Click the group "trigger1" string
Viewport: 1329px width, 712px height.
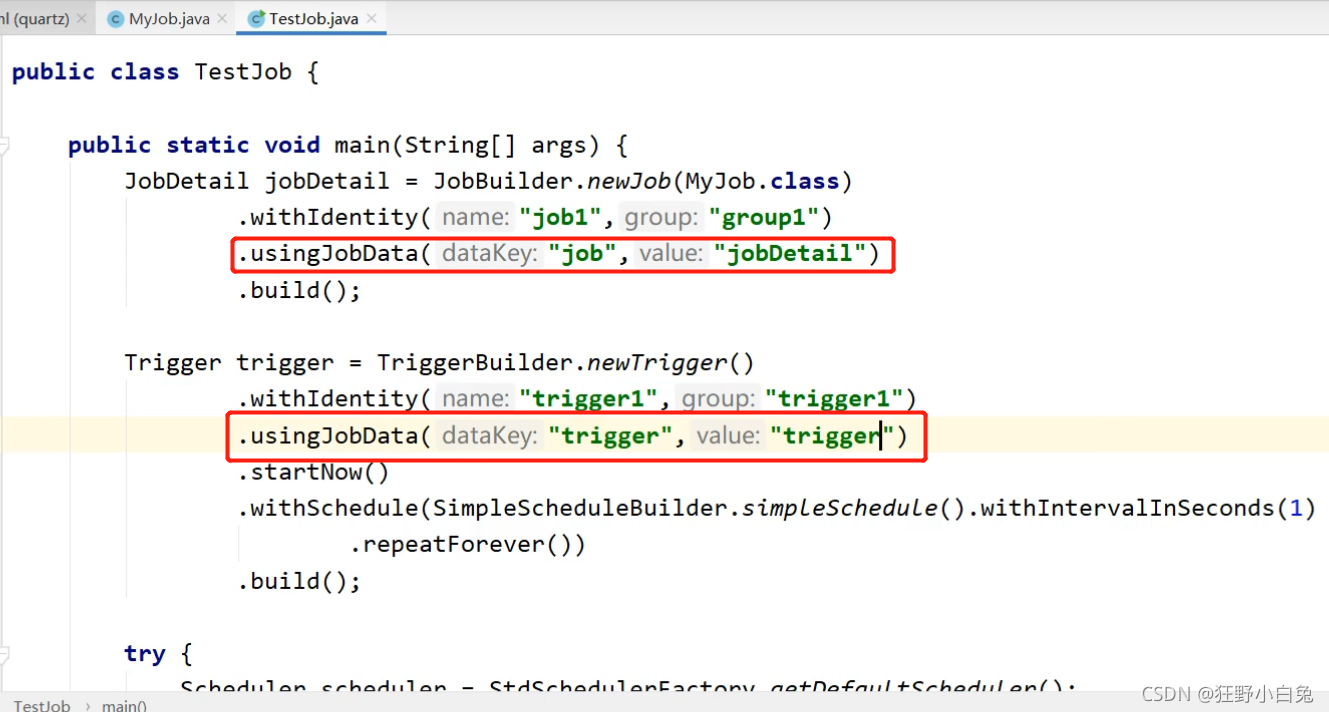pyautogui.click(x=834, y=399)
